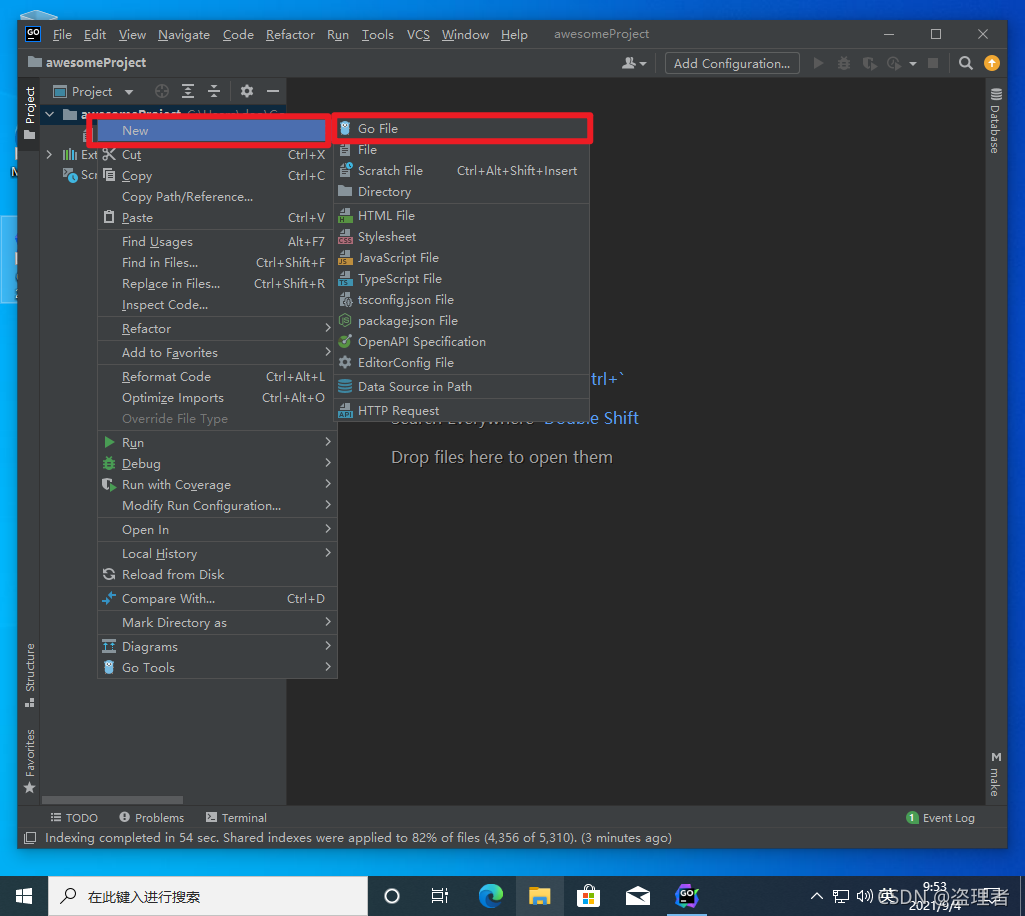Viewport: 1025px width, 916px height.
Task: Click Add Configuration... button
Action: (x=731, y=63)
